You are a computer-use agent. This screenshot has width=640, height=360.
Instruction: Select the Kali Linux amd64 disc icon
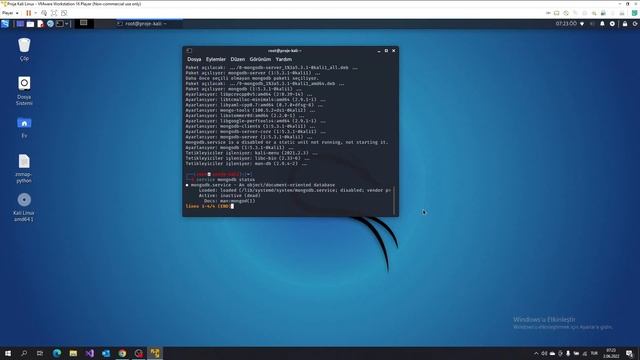click(24, 207)
